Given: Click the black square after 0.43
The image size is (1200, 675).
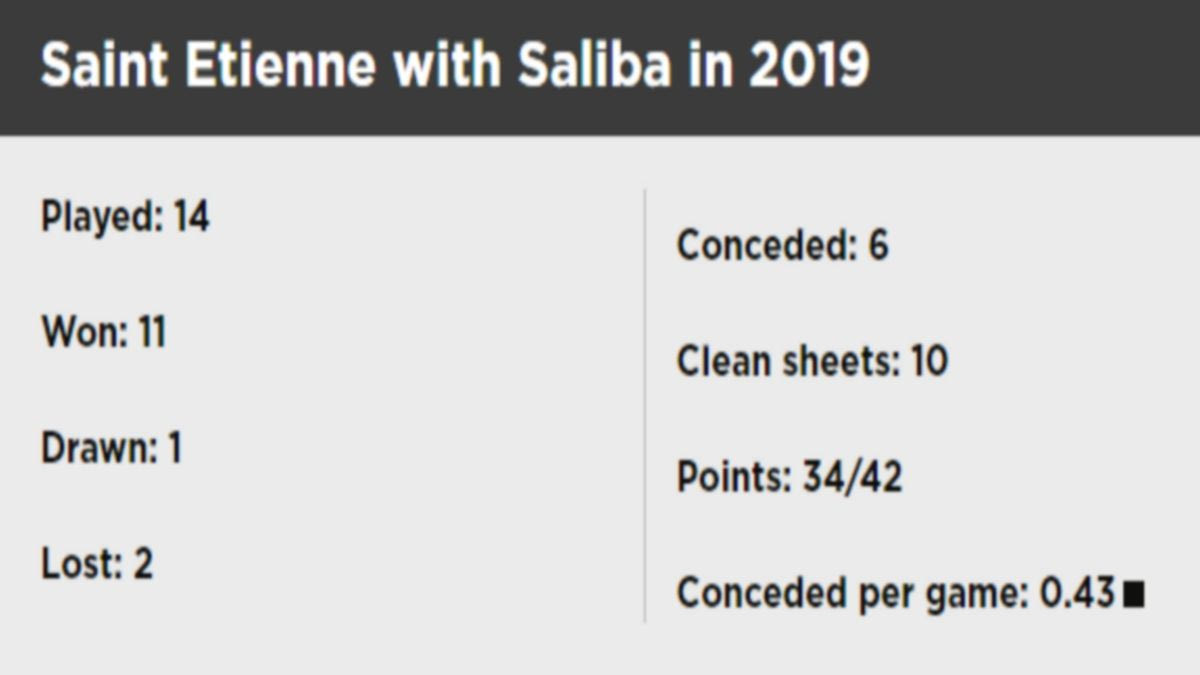Looking at the screenshot, I should click(1133, 595).
